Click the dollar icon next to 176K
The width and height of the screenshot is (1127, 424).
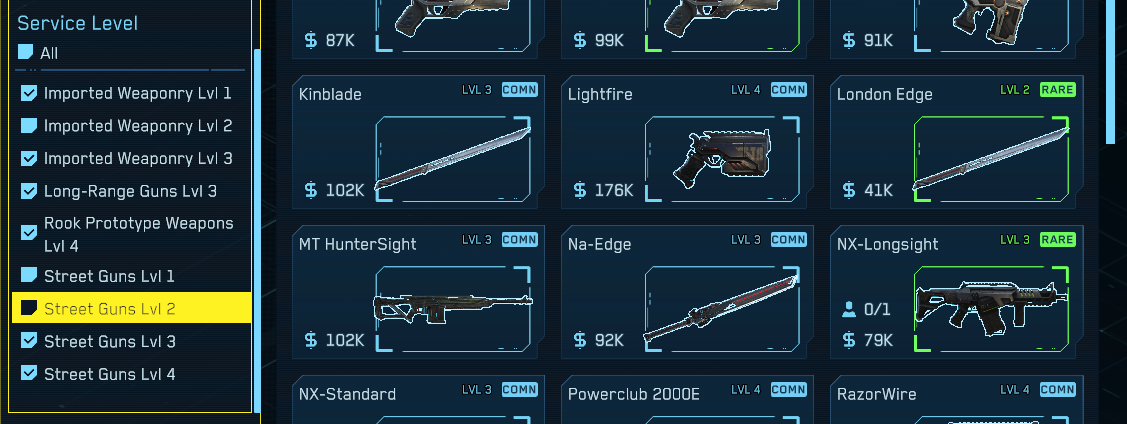tap(580, 190)
